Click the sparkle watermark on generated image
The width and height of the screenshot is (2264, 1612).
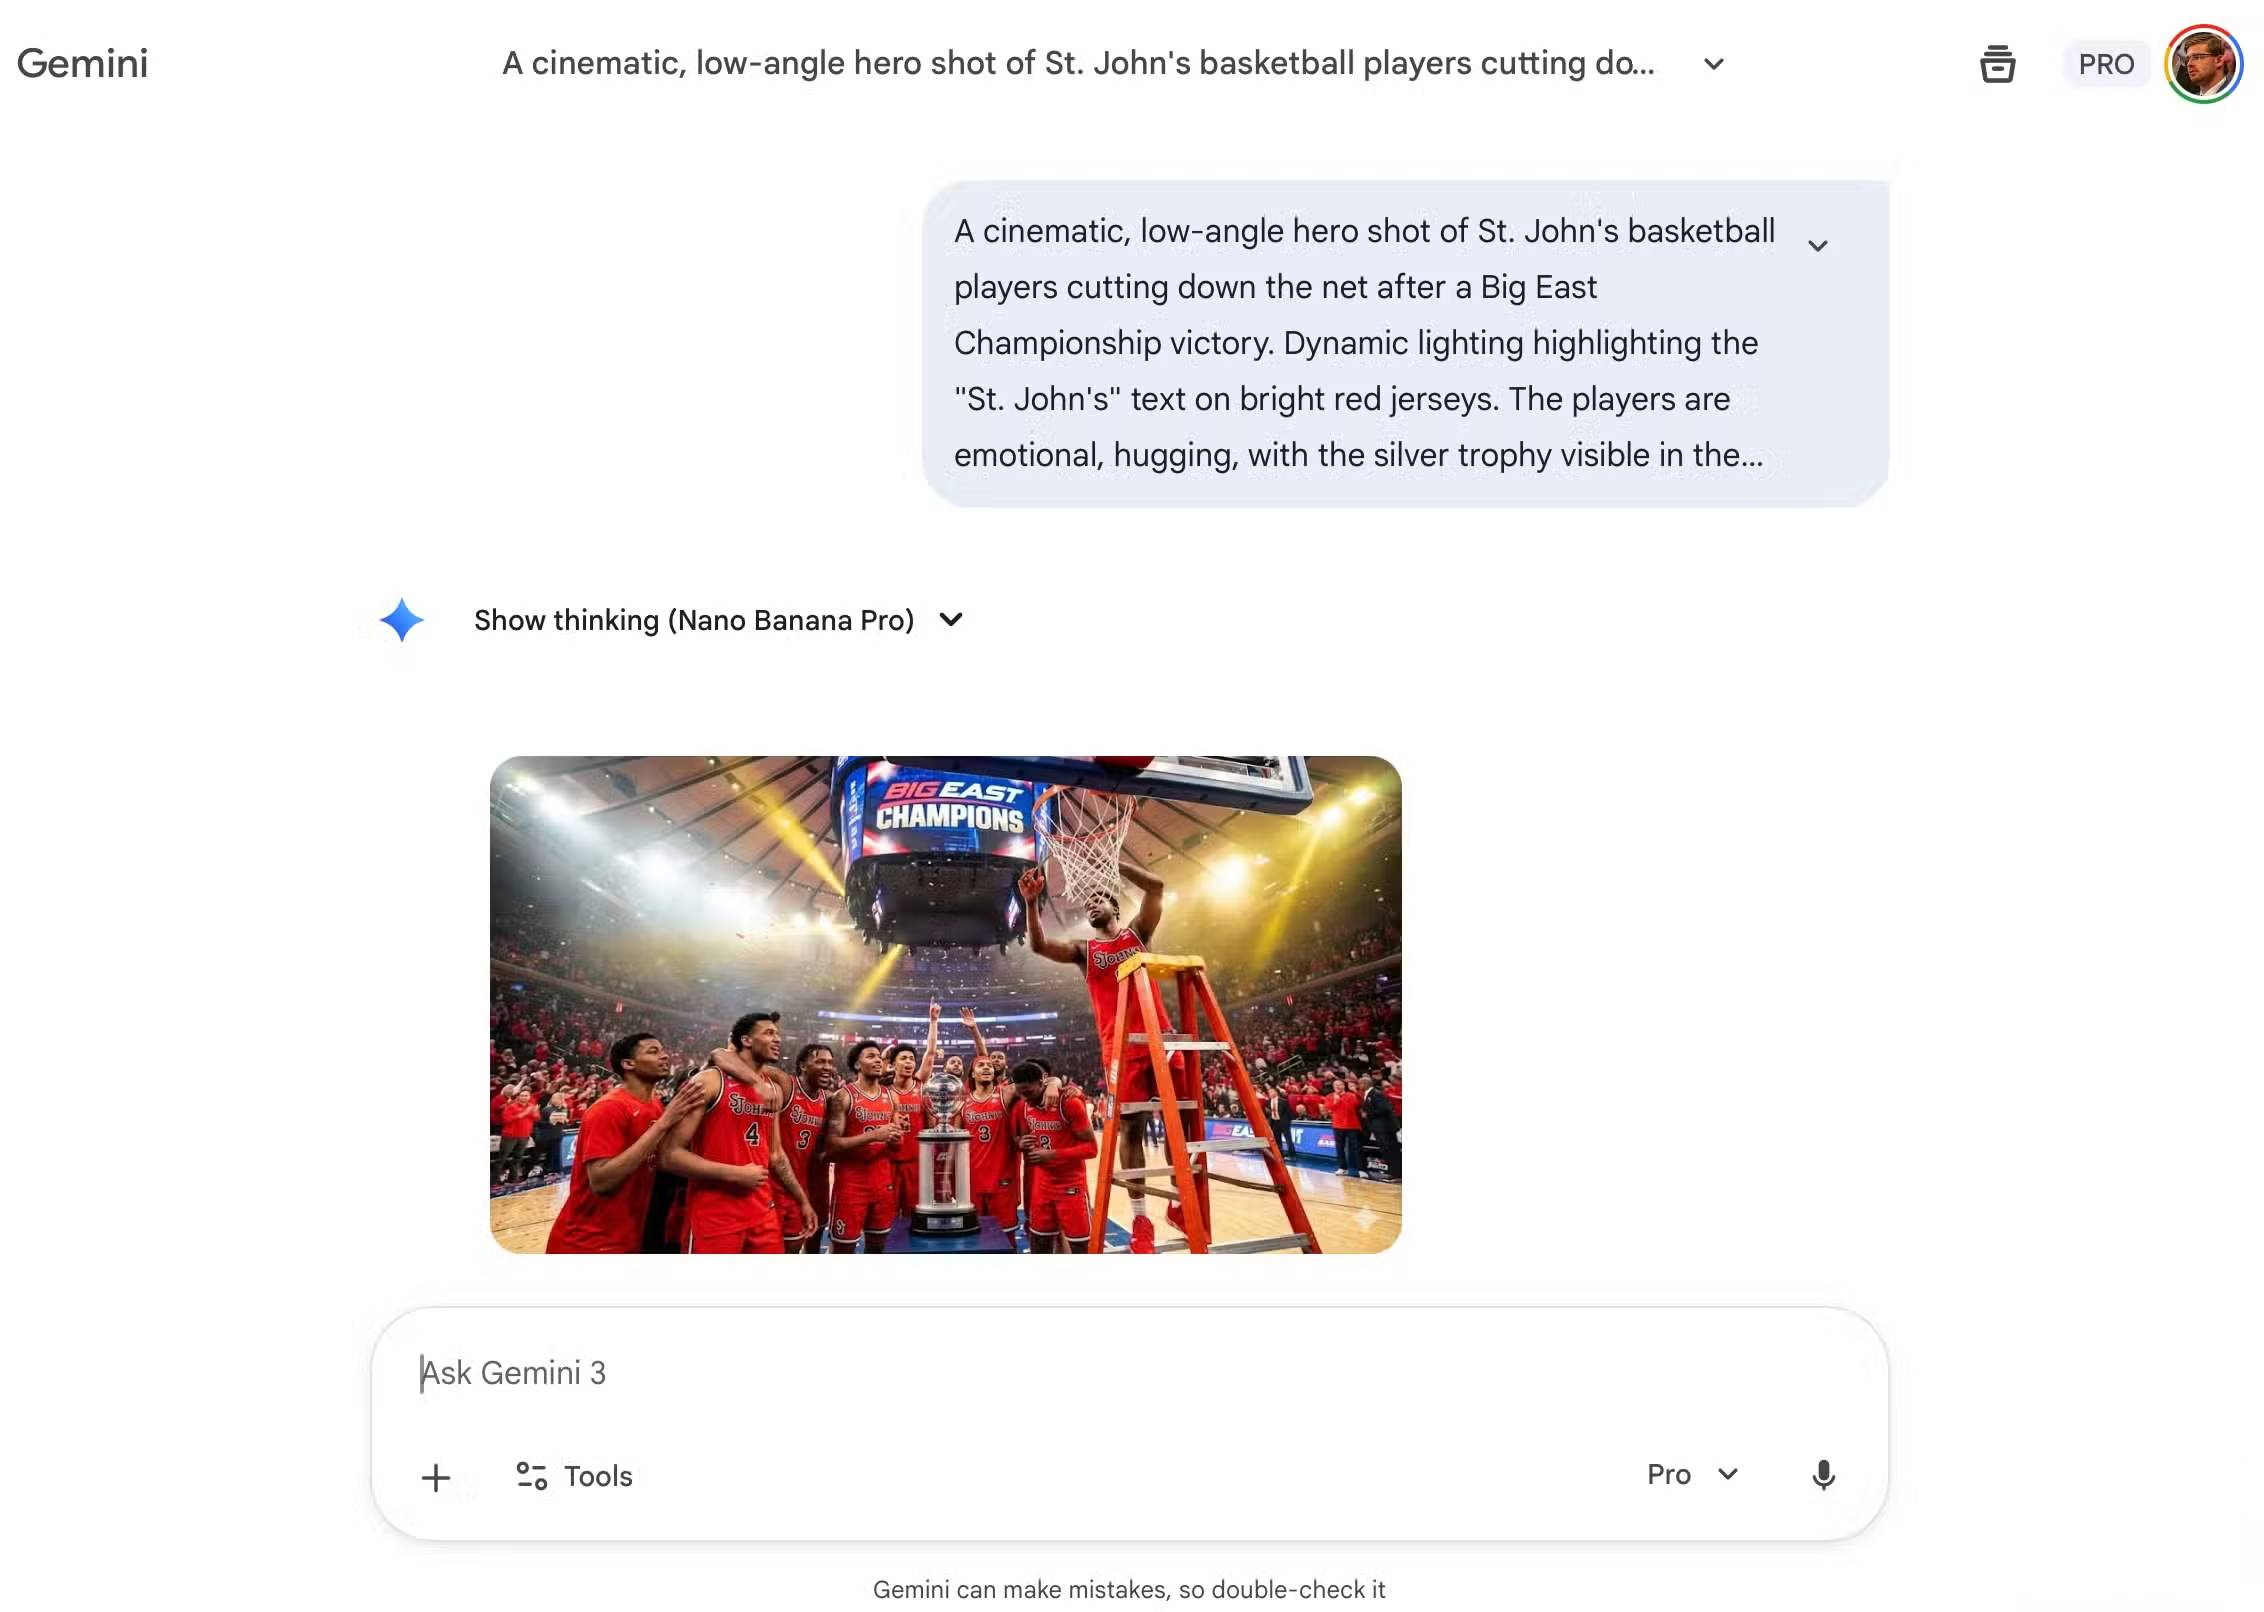coord(1365,1217)
